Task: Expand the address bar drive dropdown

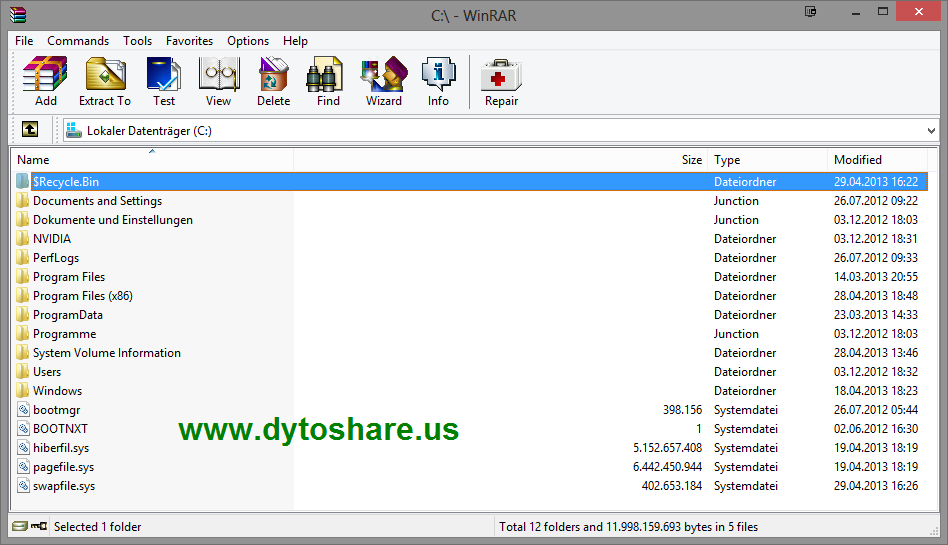Action: tap(930, 131)
